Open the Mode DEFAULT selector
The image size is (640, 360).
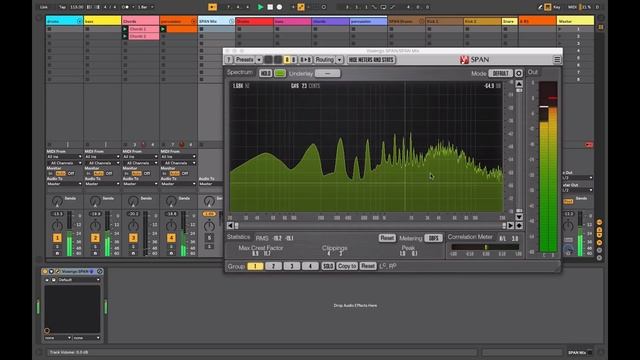(500, 73)
